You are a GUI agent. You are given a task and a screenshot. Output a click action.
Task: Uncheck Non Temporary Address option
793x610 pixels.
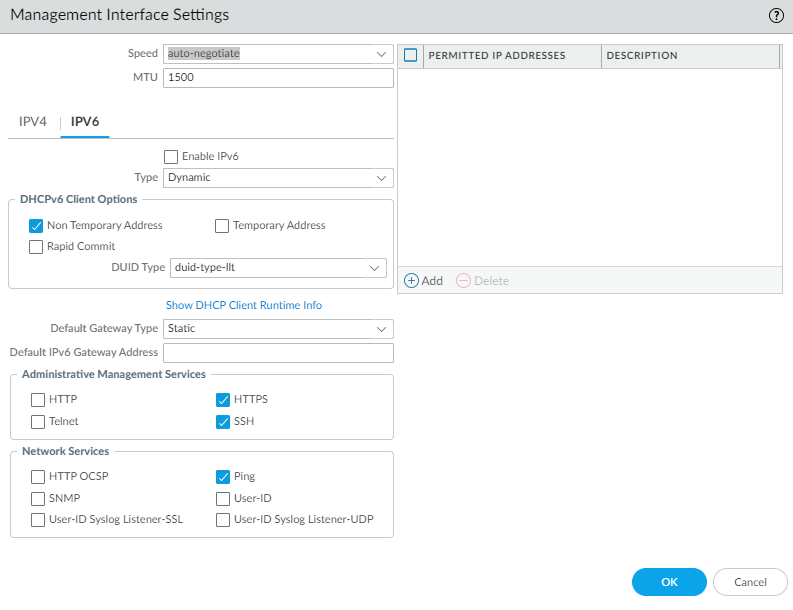[37, 226]
